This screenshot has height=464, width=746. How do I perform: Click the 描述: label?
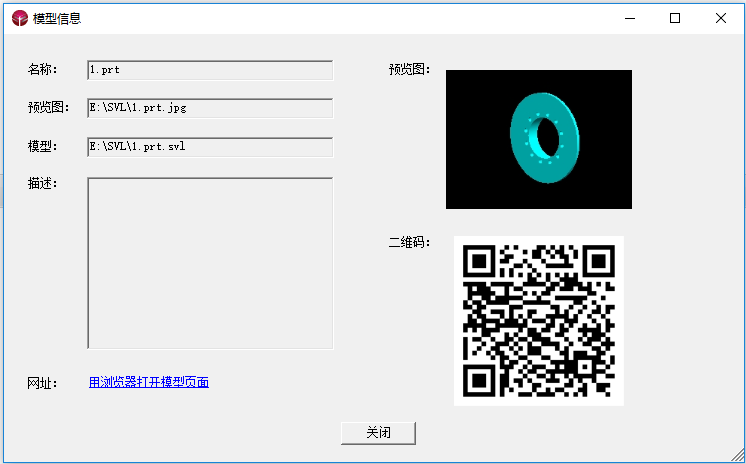coord(42,183)
